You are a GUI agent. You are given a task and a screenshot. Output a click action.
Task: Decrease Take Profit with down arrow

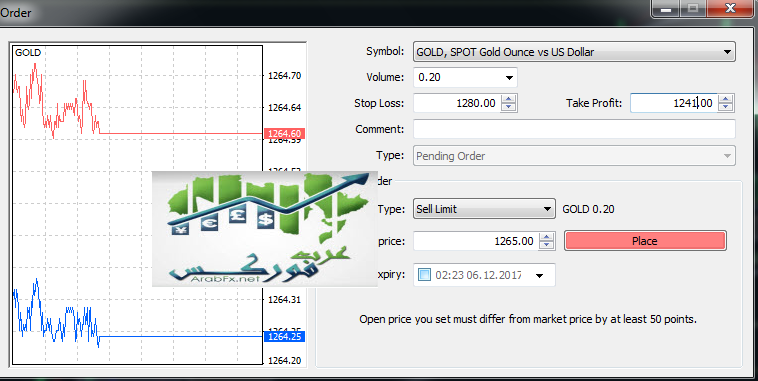tap(725, 107)
